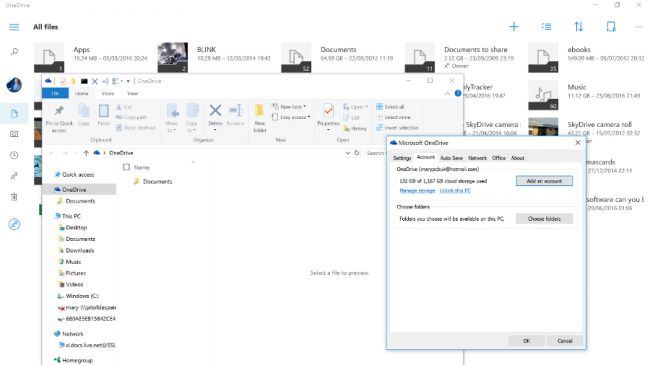Click the search icon in OneDrive app sidebar

point(14,52)
